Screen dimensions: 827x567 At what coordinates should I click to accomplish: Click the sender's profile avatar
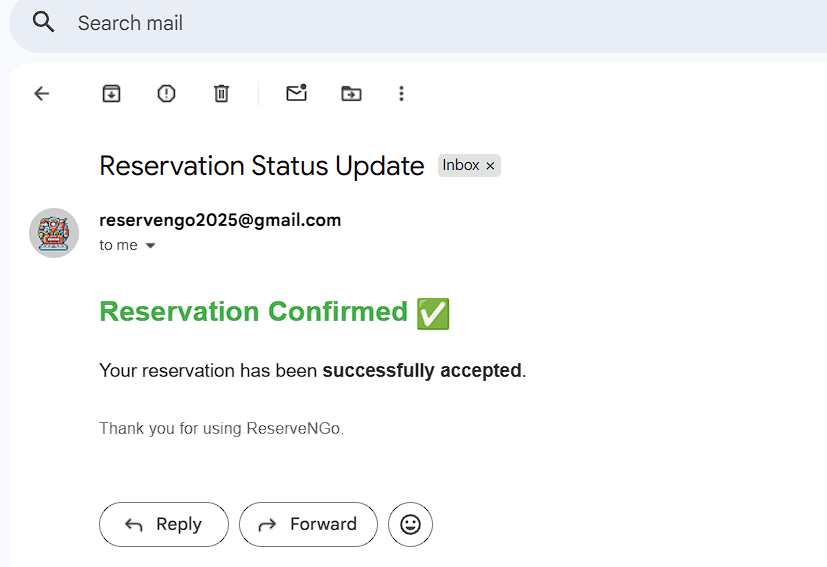[54, 233]
